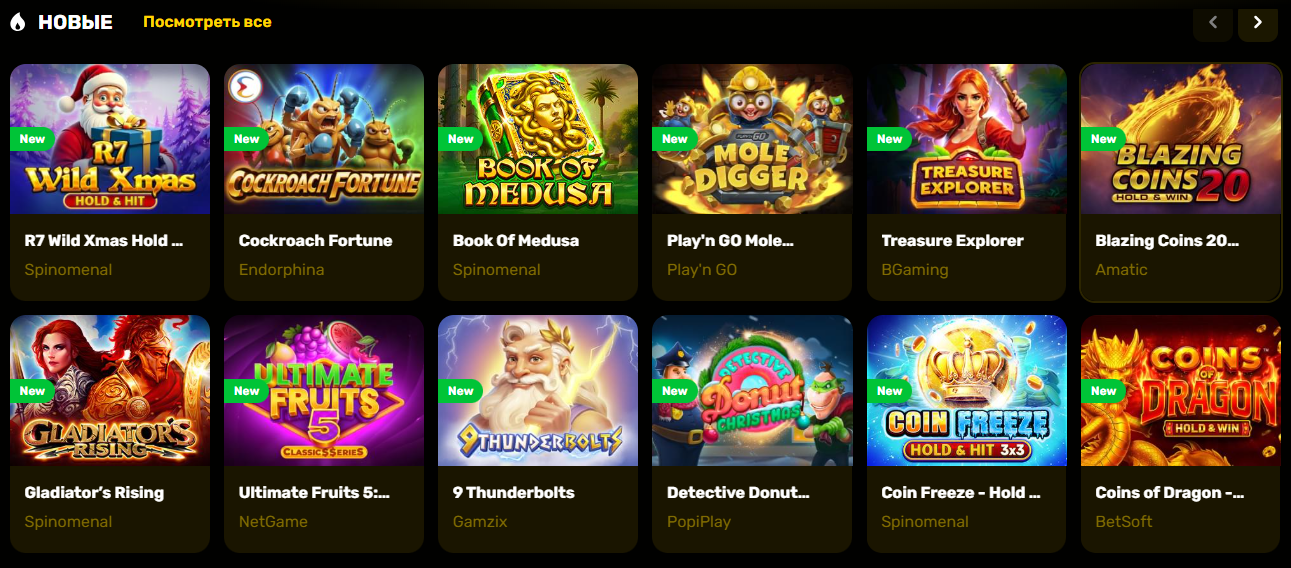Click the flame icon beside НОВЫЕ
The image size is (1291, 568).
17,22
